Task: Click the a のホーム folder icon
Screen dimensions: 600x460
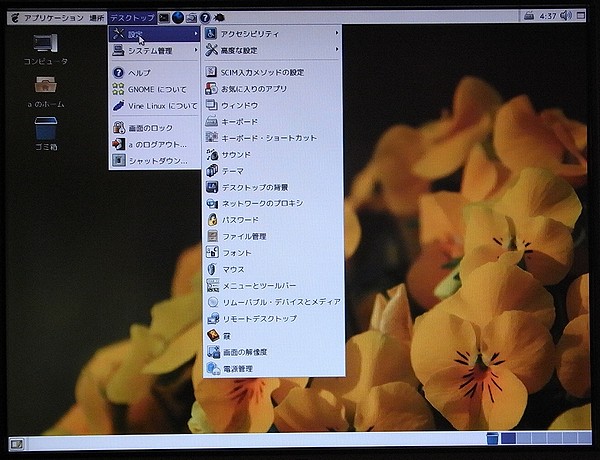Action: [x=46, y=92]
